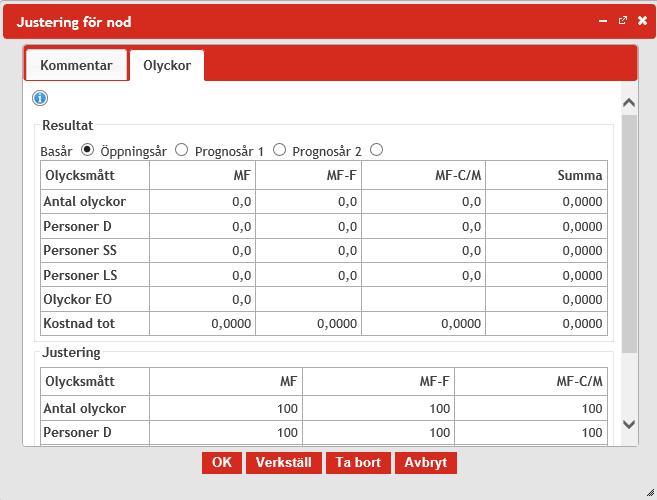Select the Personer SS row label
The height and width of the screenshot is (500, 657).
click(x=80, y=251)
